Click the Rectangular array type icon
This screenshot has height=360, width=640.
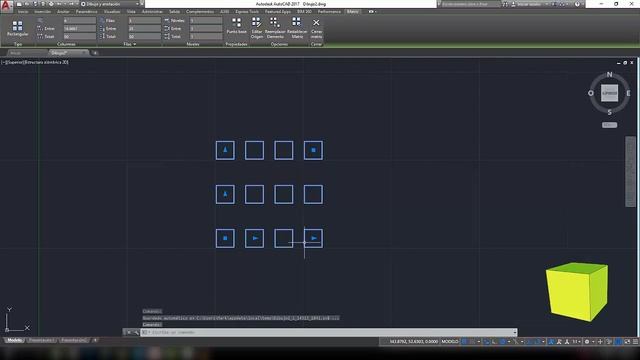(x=17, y=26)
